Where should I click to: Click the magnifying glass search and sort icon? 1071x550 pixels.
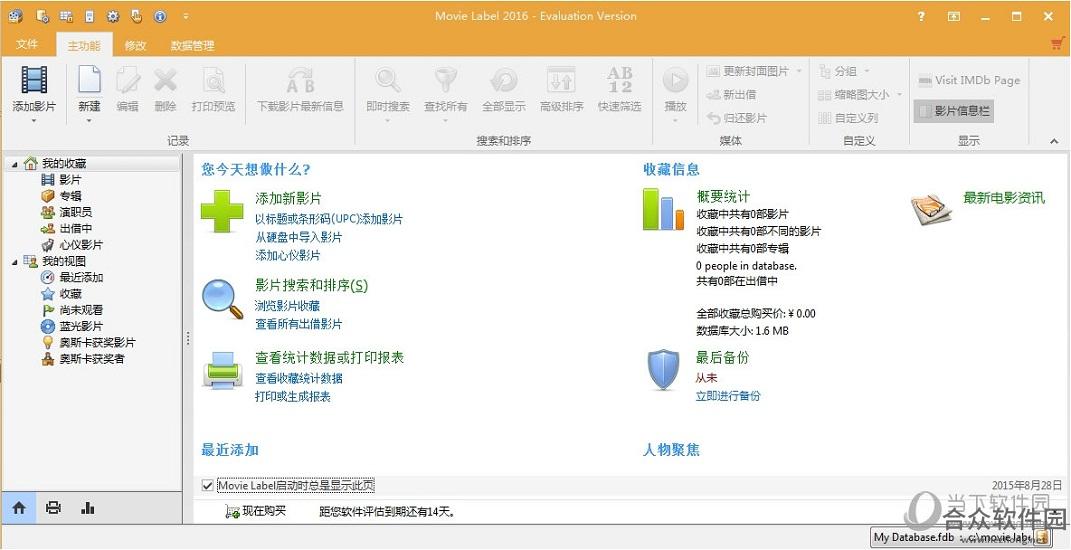223,299
